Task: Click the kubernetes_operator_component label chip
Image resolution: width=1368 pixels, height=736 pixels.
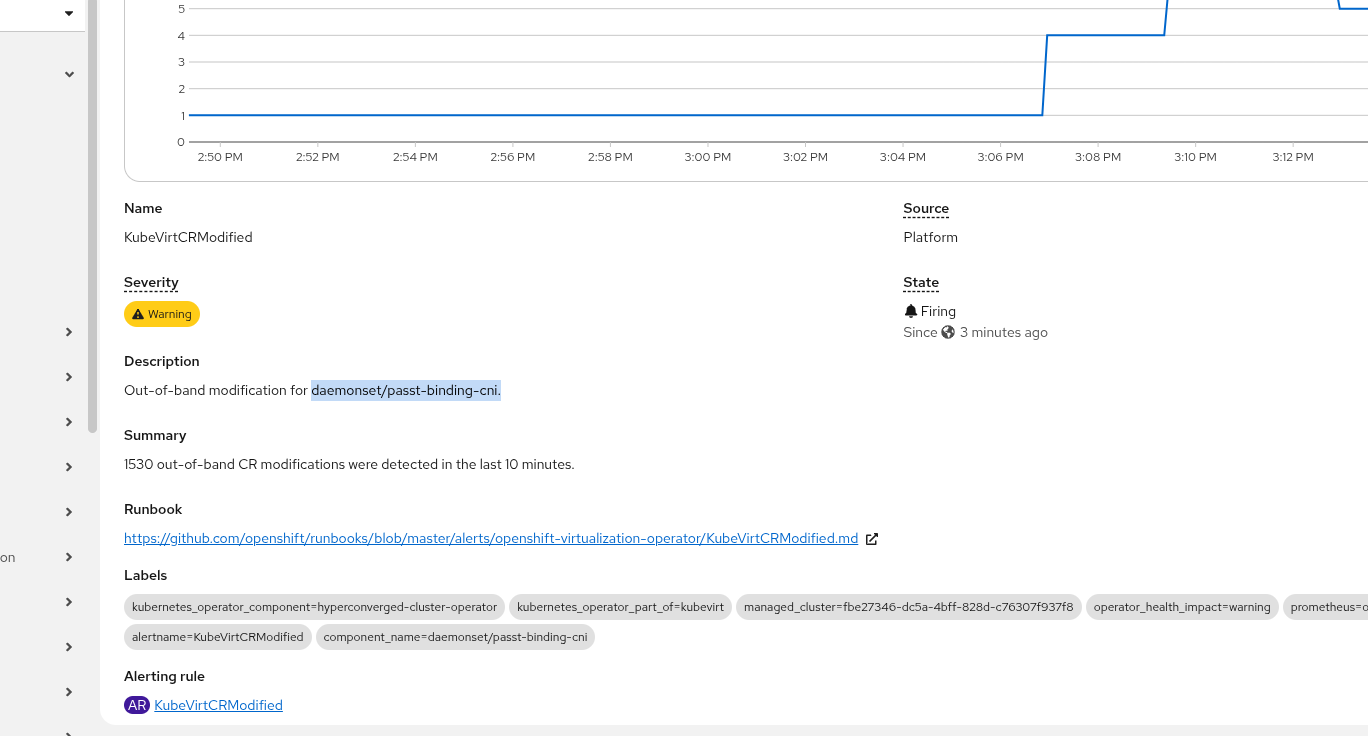Action: tap(314, 607)
